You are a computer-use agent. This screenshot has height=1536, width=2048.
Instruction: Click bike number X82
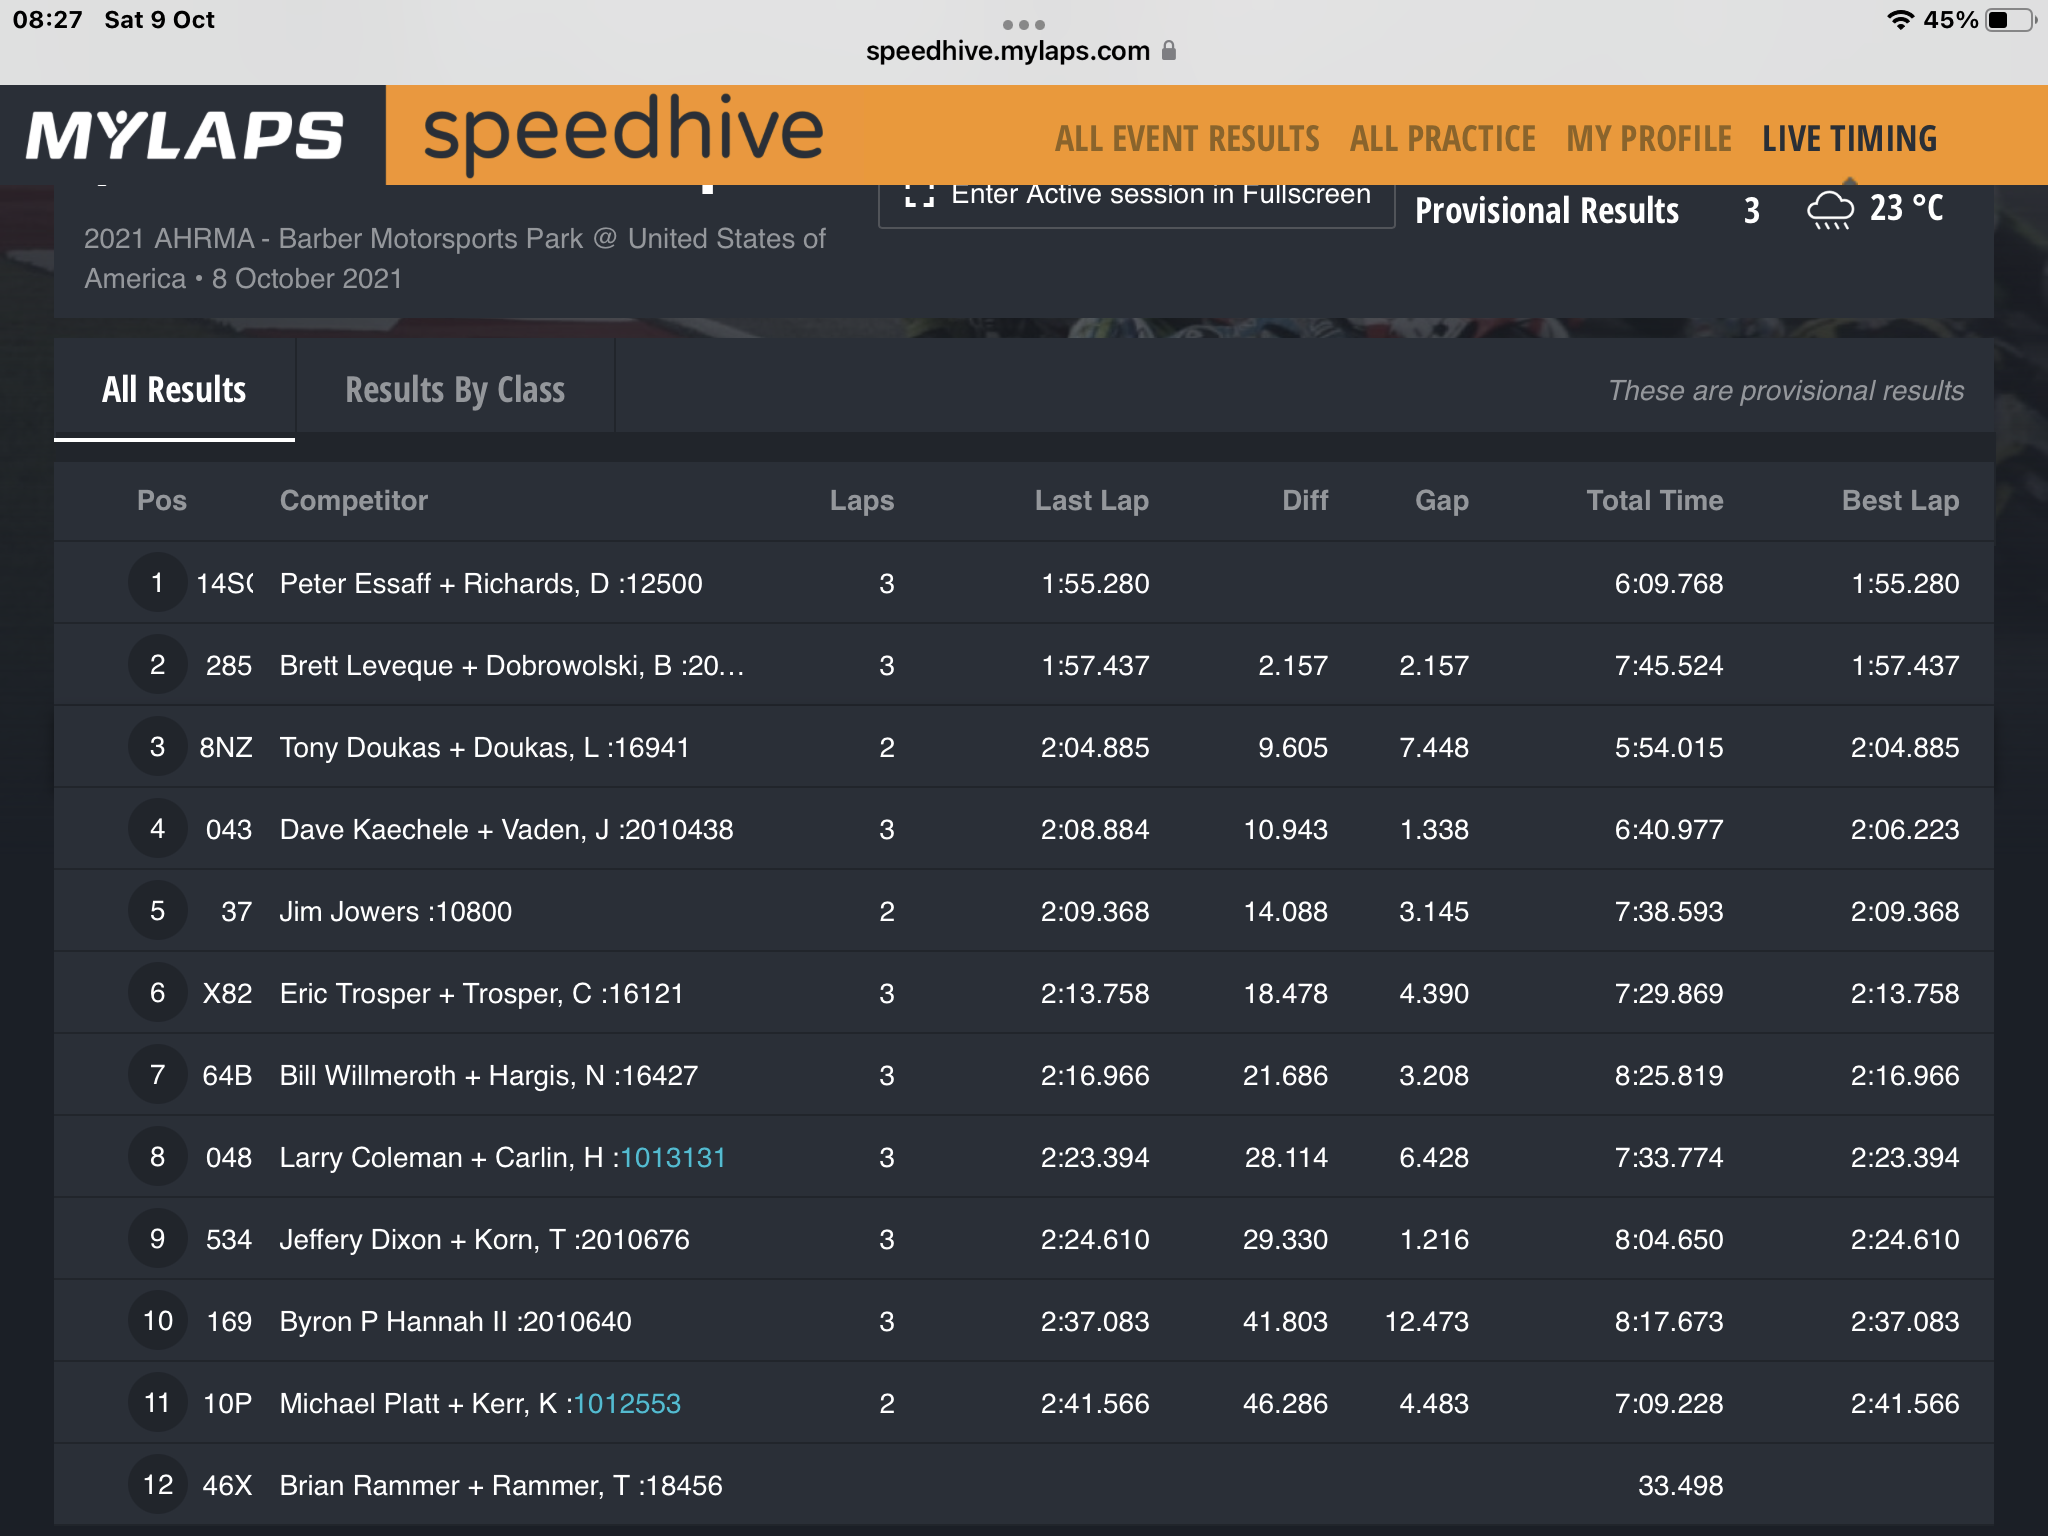(227, 994)
